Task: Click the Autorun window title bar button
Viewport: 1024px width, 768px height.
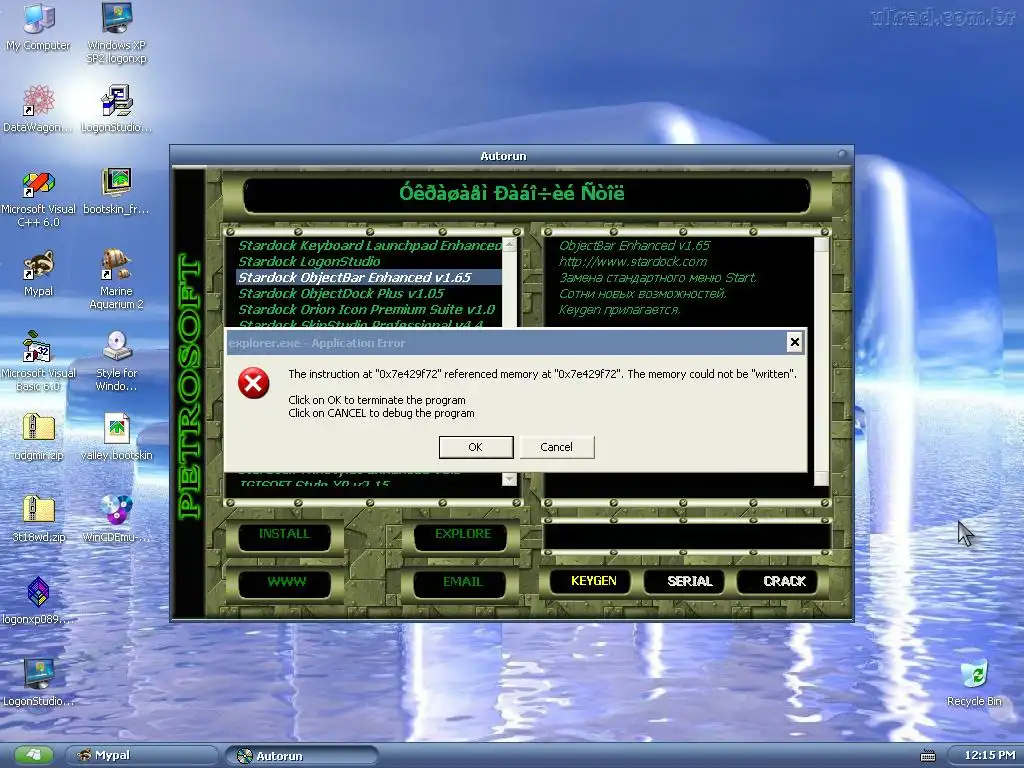Action: [842, 155]
